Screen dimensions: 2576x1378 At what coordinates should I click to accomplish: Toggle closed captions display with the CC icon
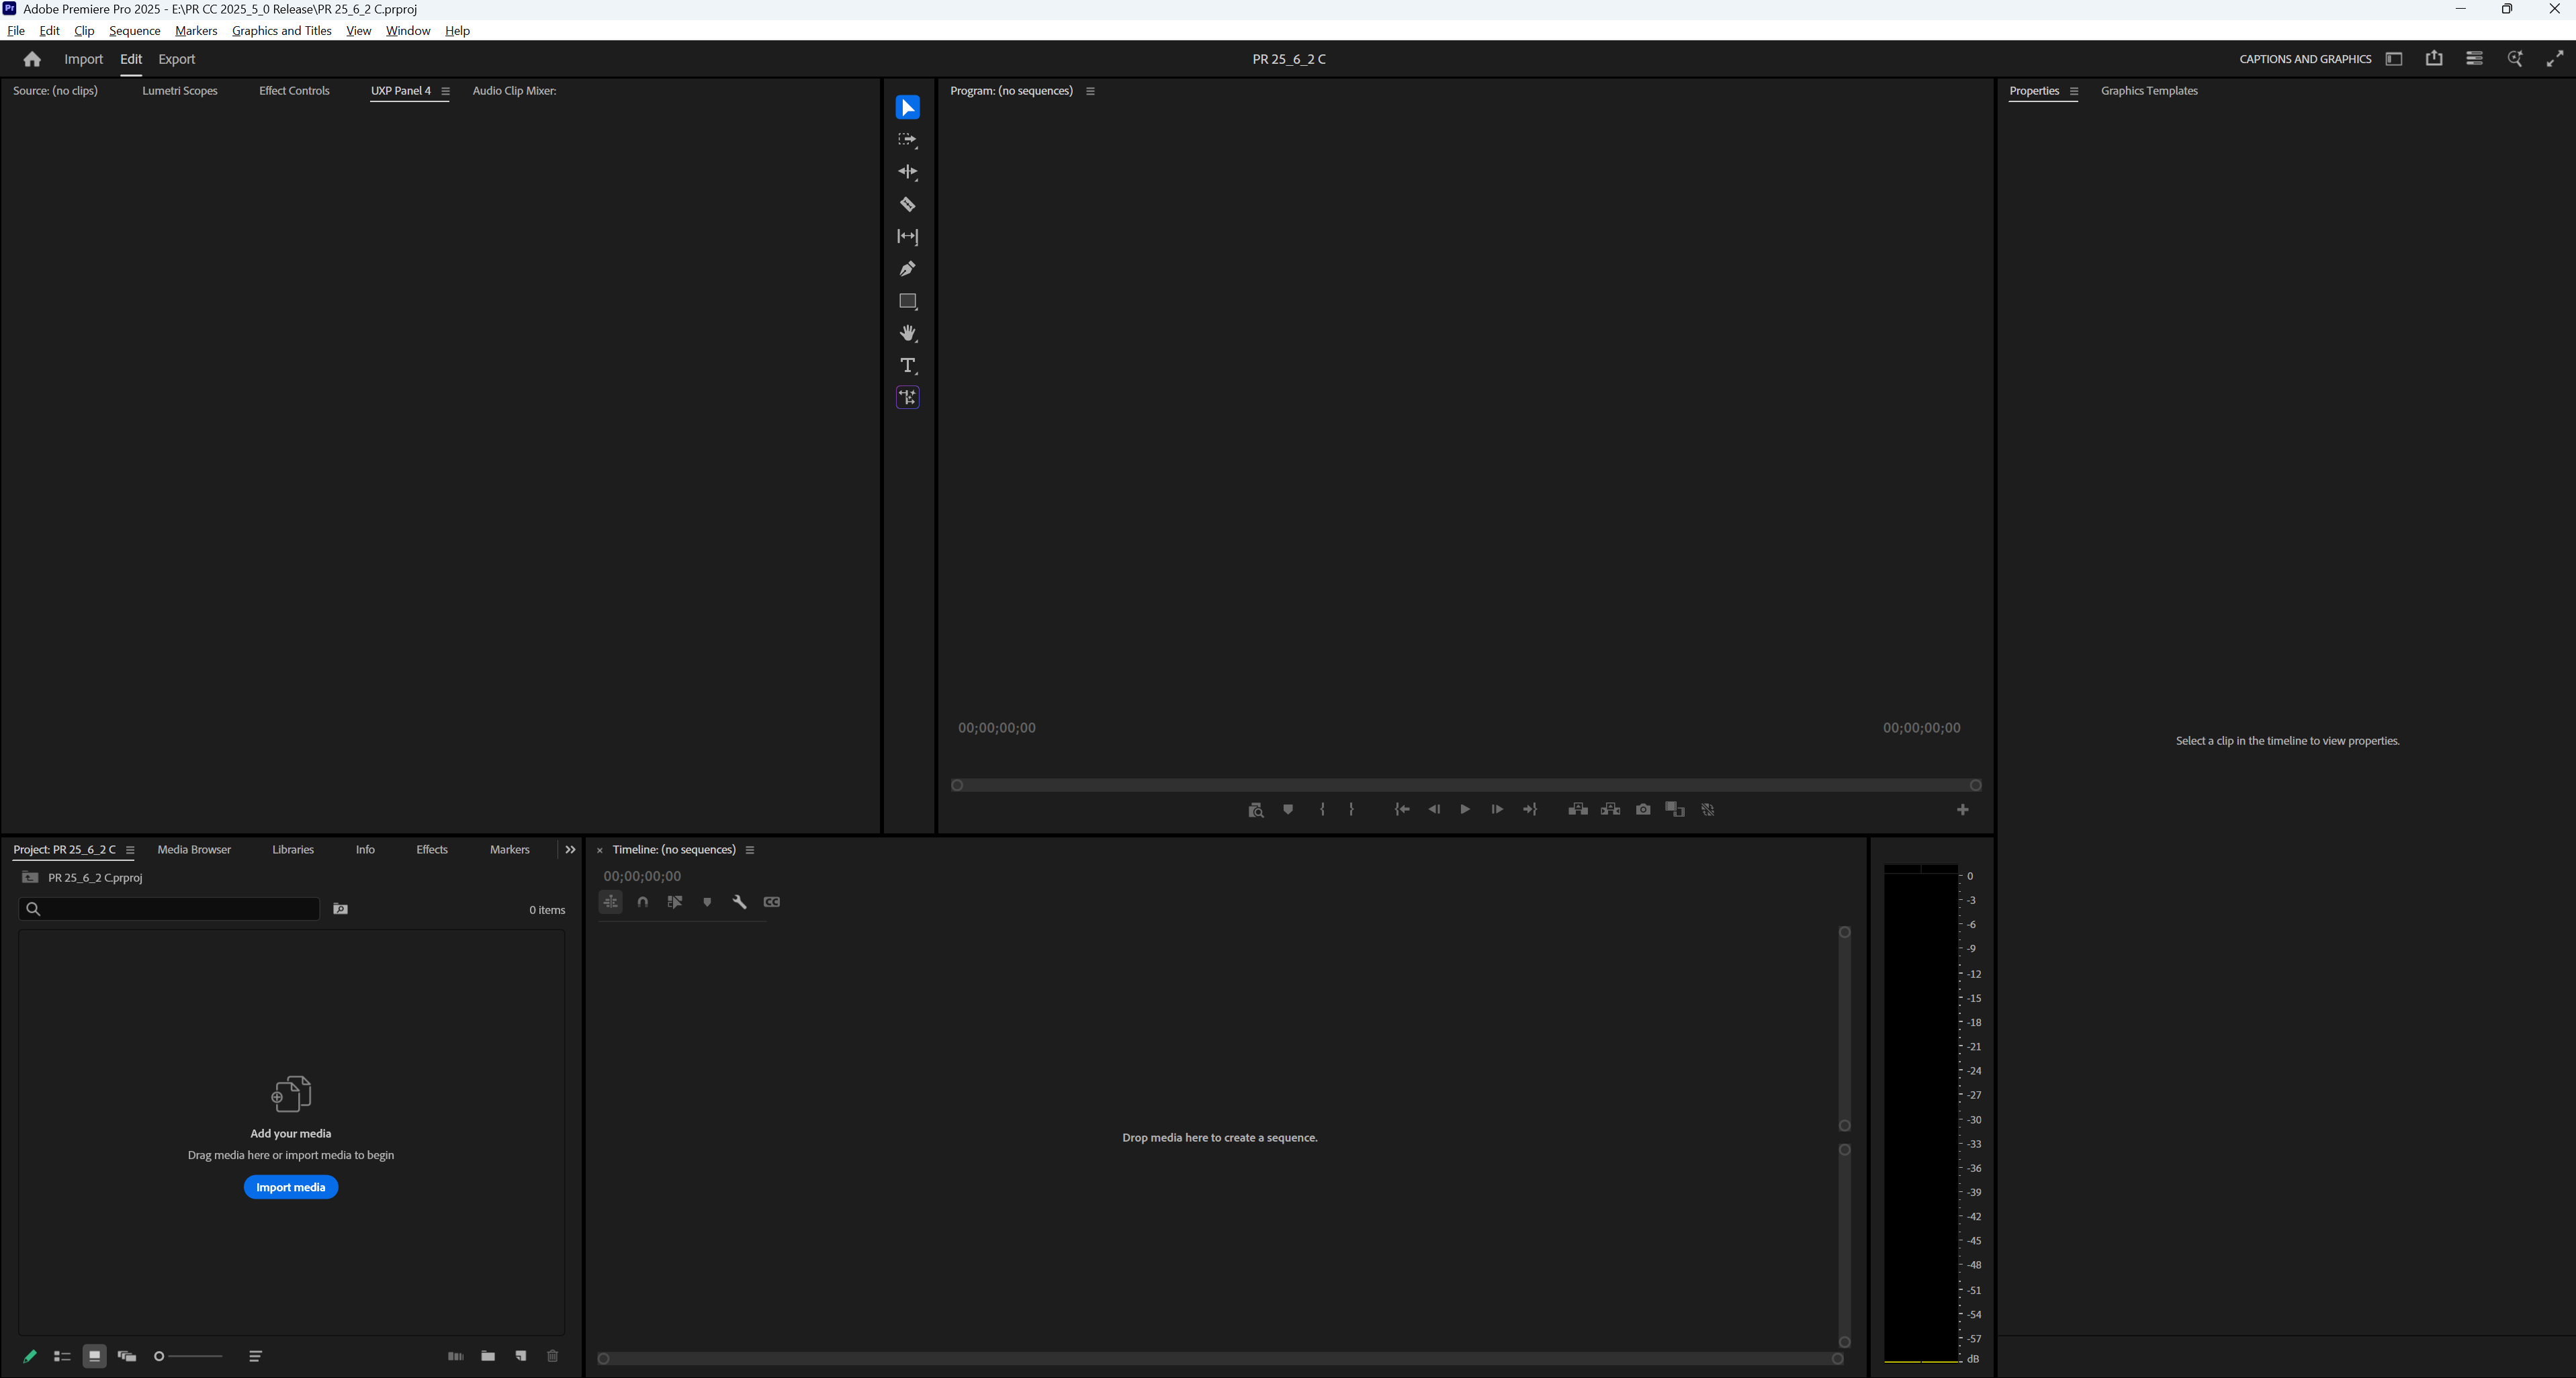772,901
